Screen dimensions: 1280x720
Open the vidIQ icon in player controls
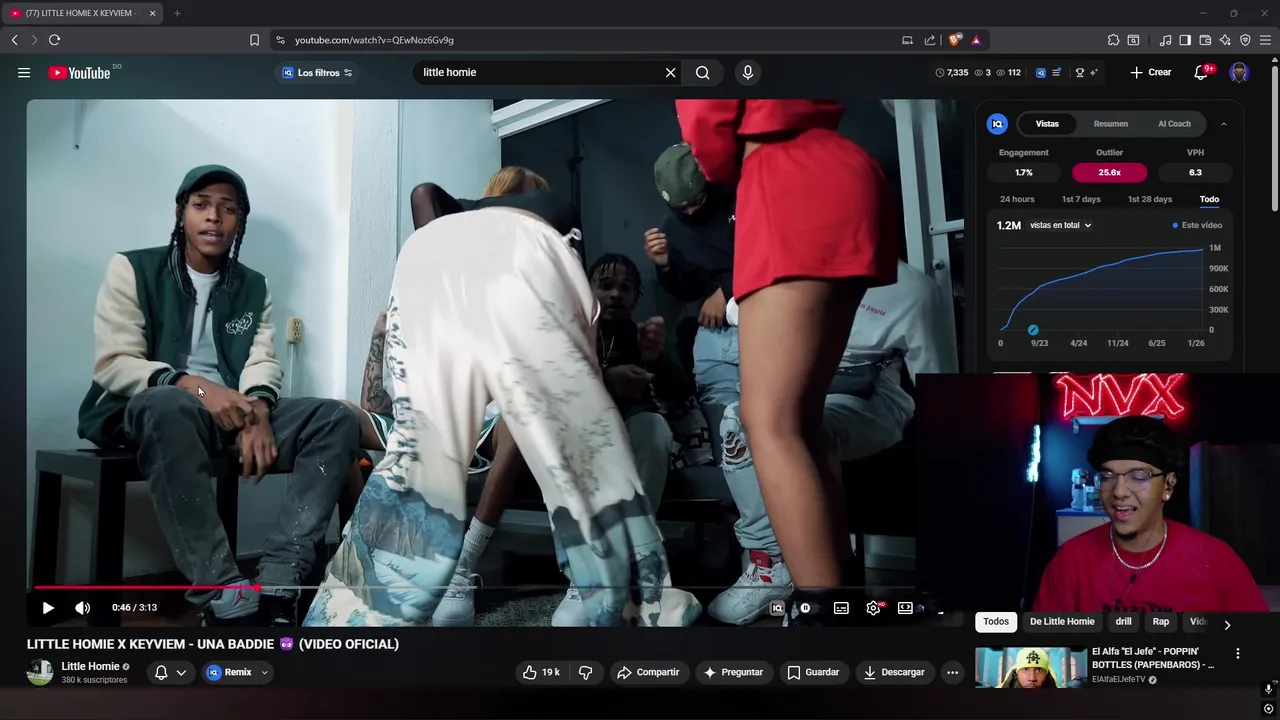pyautogui.click(x=777, y=608)
